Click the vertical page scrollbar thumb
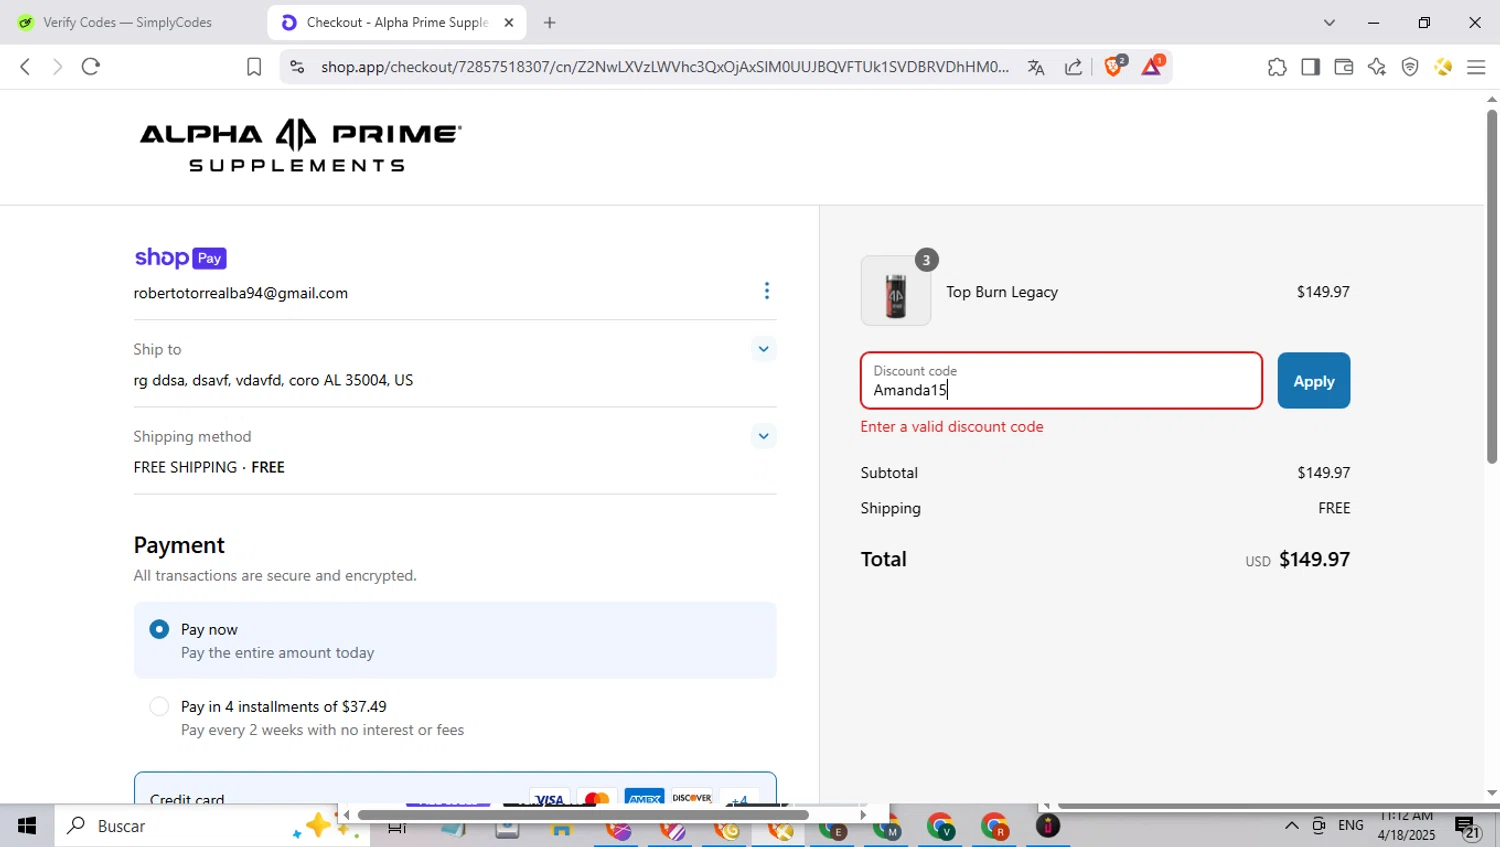Screen dimensions: 1500x847 (x=1492, y=285)
